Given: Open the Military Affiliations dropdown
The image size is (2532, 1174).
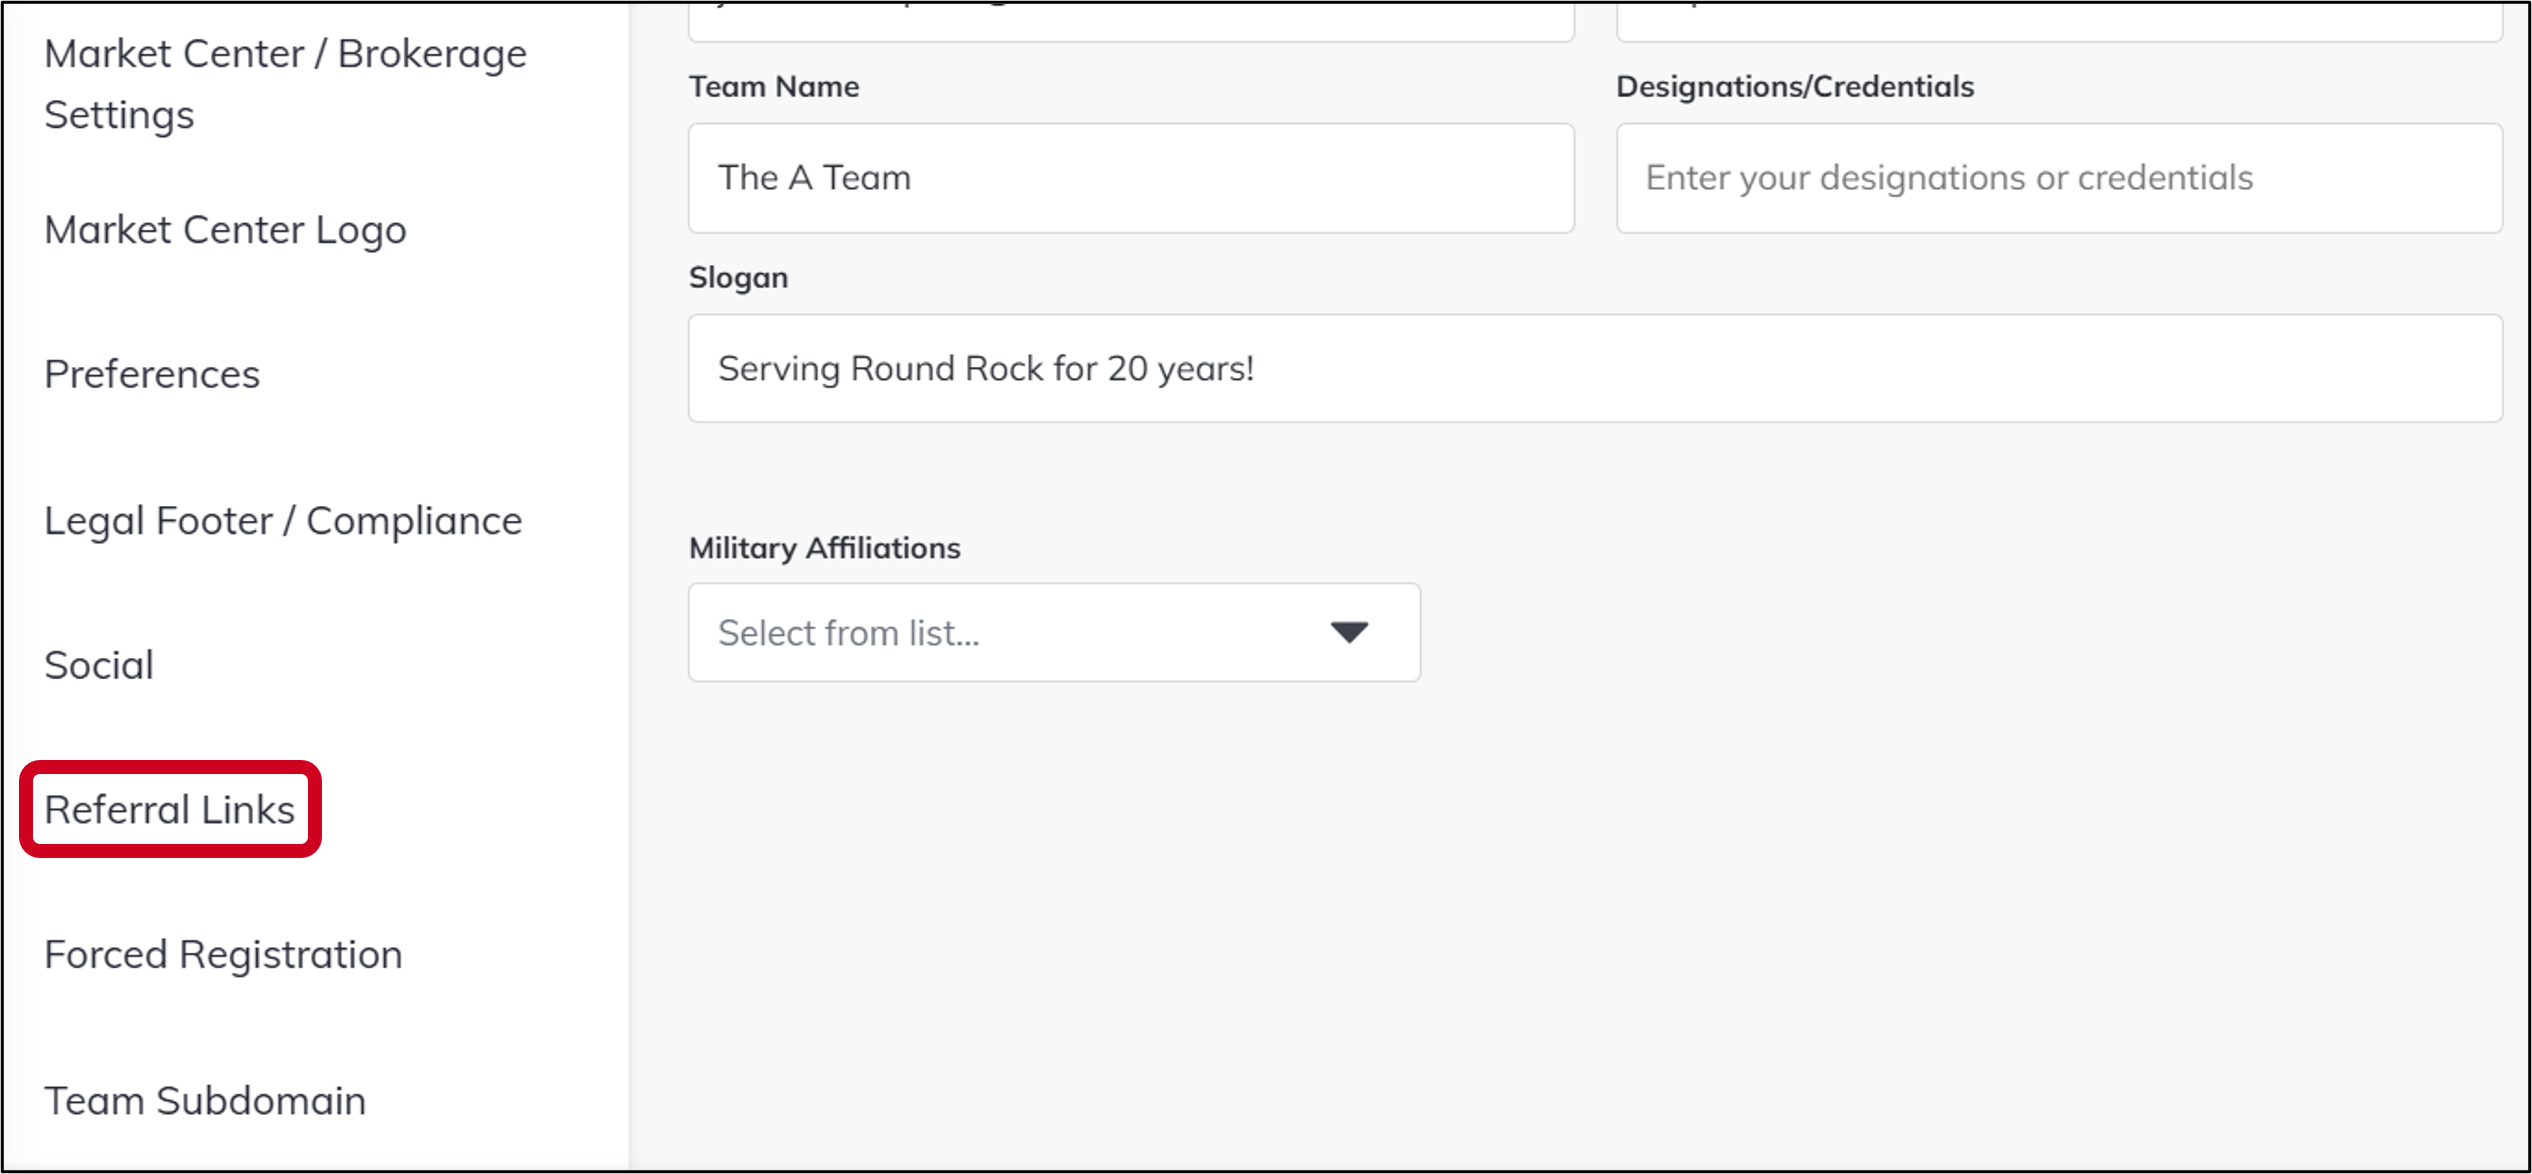Looking at the screenshot, I should click(x=1054, y=632).
